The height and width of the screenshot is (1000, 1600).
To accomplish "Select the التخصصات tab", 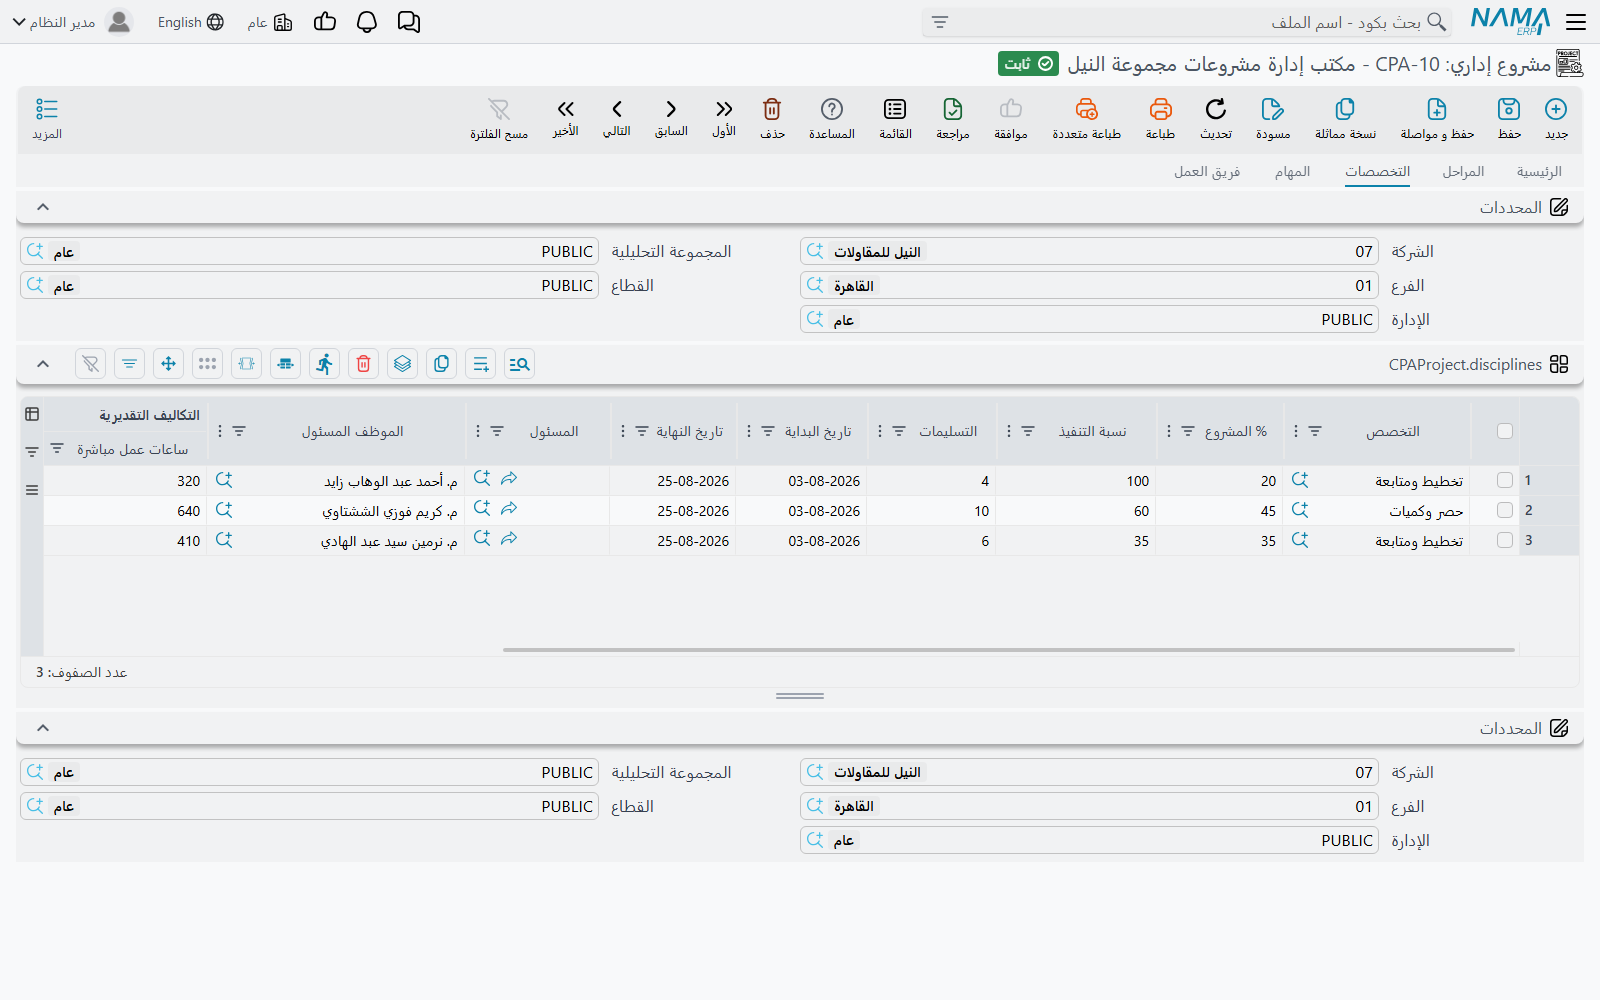I will coord(1377,172).
